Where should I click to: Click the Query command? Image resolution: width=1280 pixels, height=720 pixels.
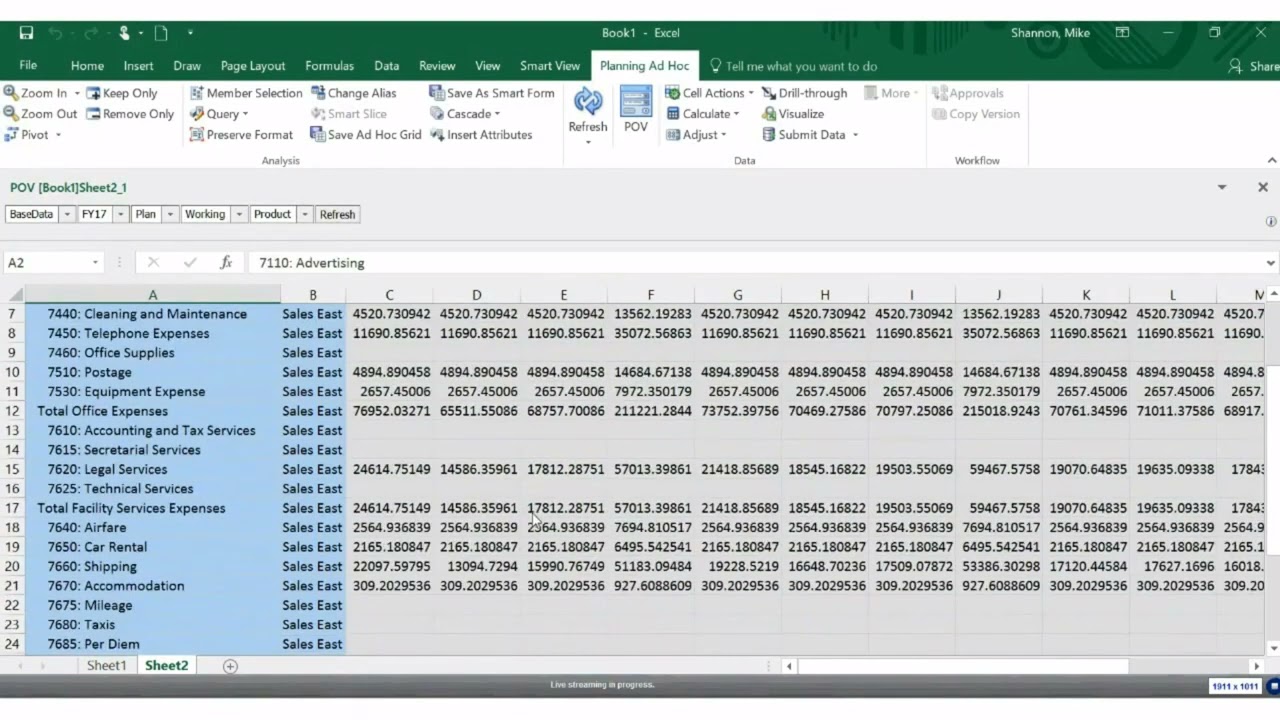[220, 114]
